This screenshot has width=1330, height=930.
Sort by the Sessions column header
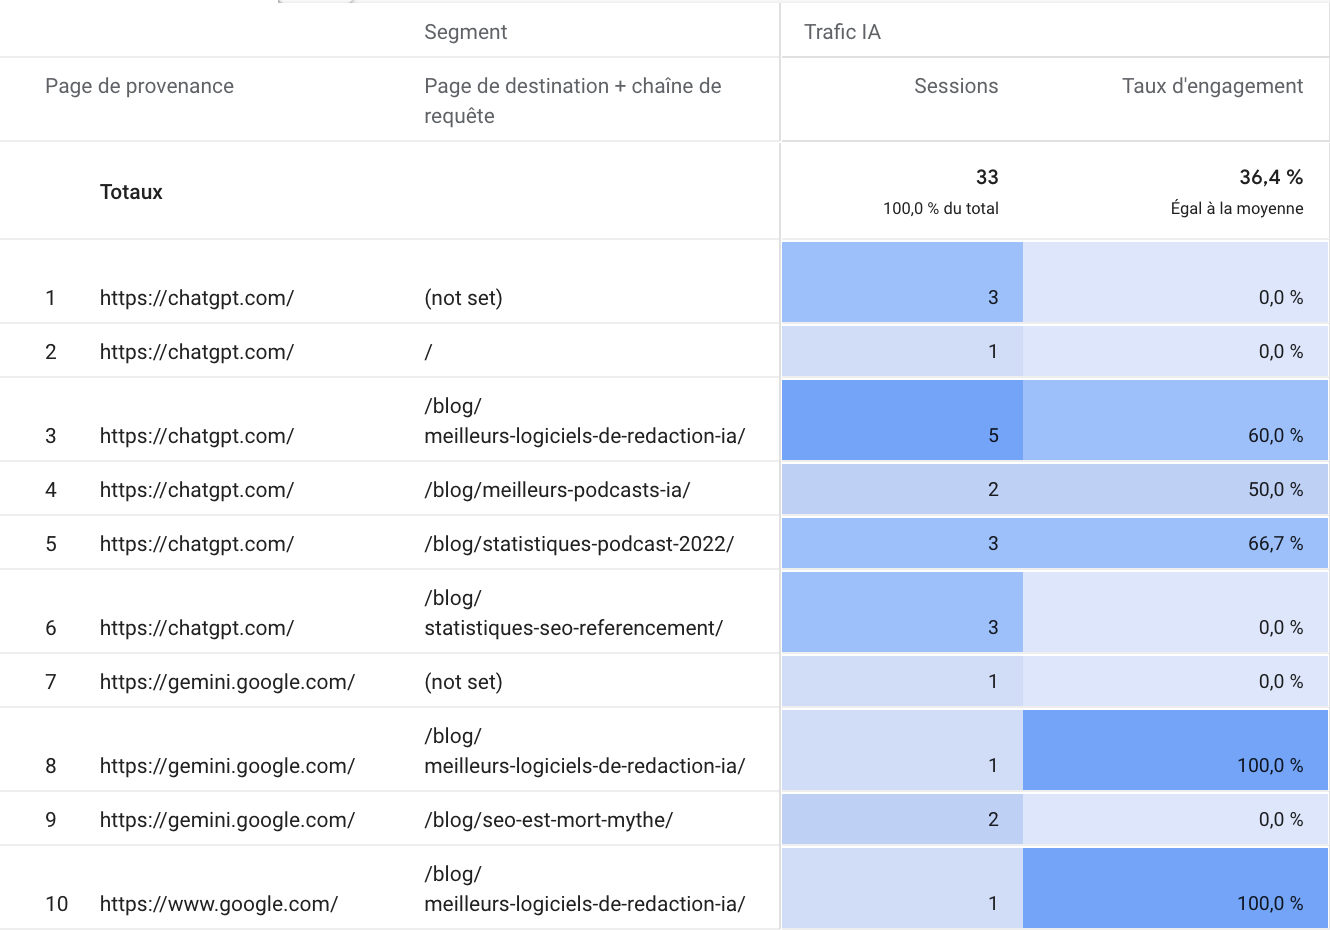click(955, 86)
